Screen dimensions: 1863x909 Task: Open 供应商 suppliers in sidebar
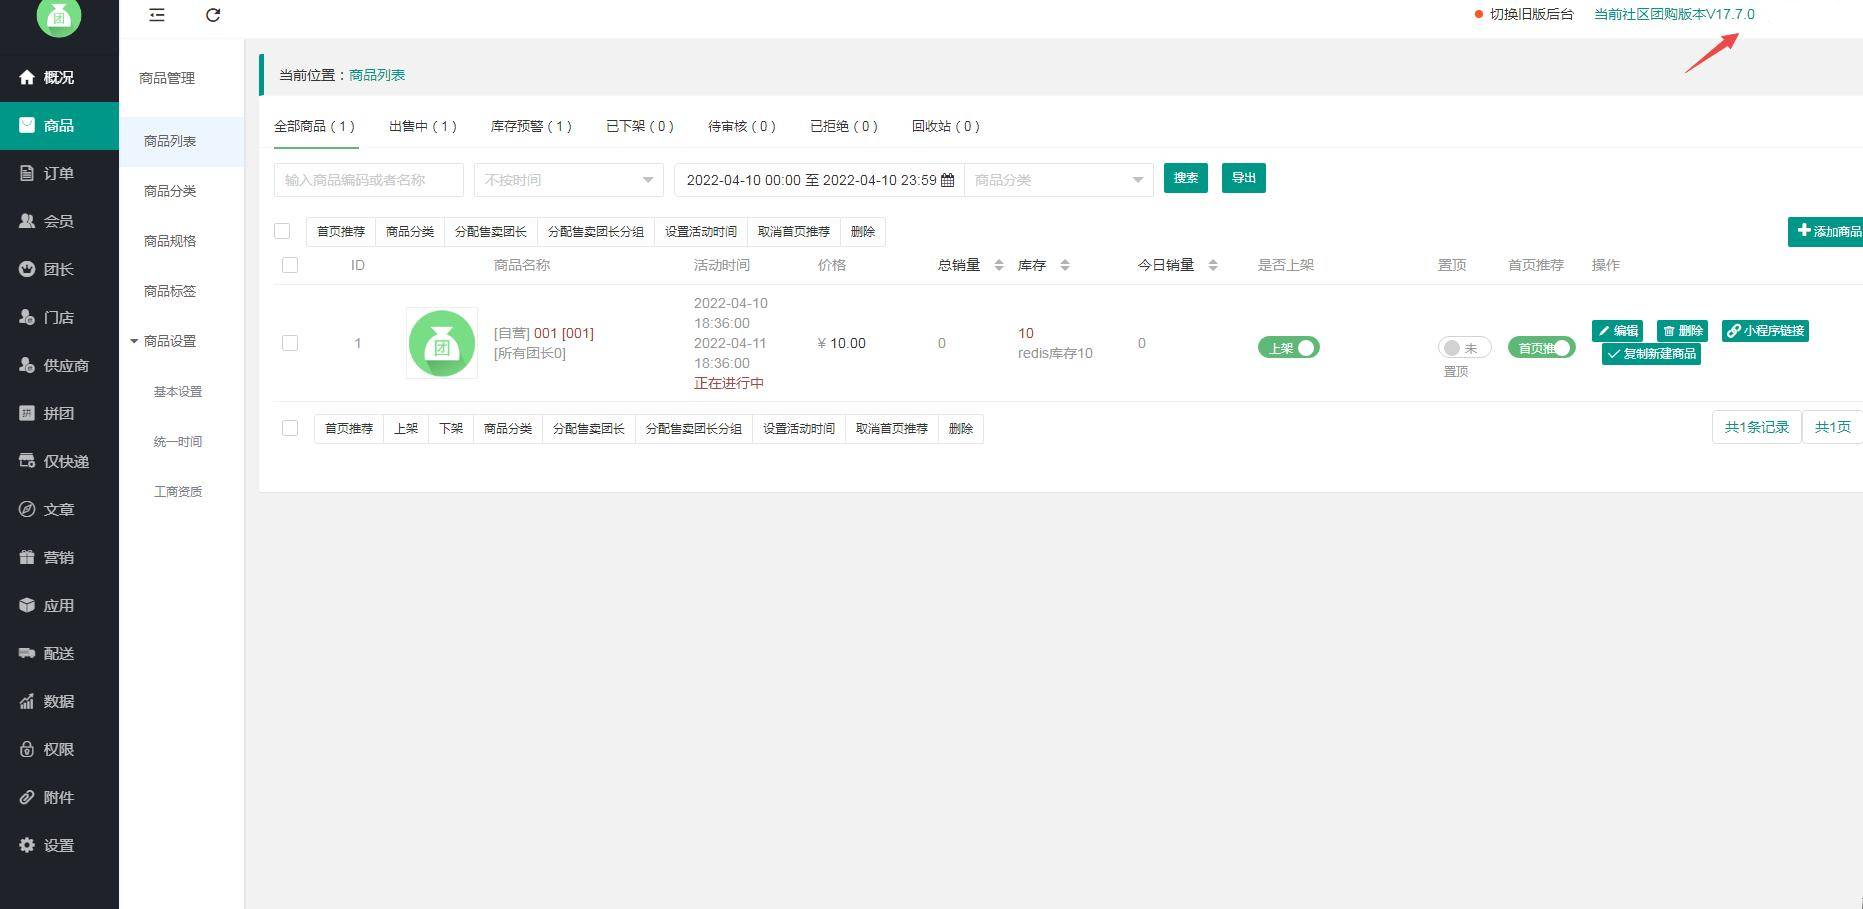(59, 365)
